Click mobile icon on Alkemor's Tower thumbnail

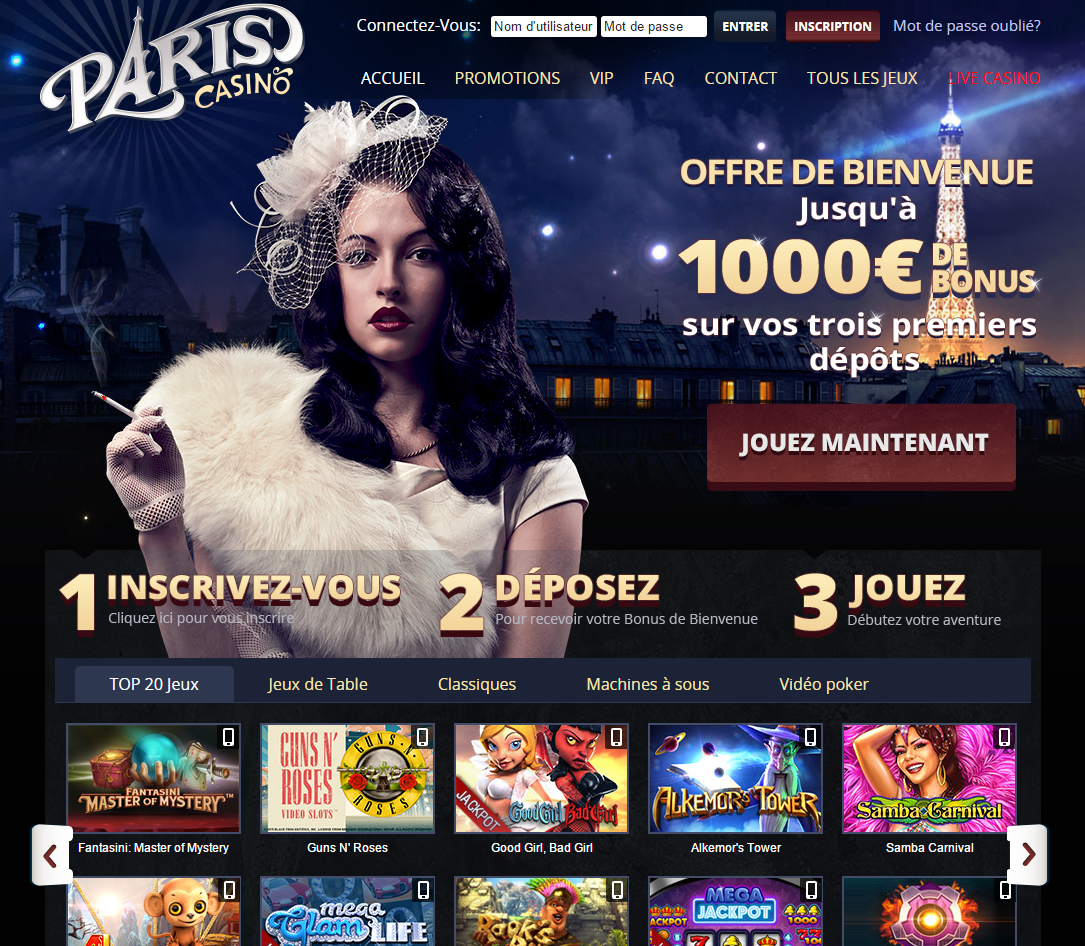coord(810,737)
